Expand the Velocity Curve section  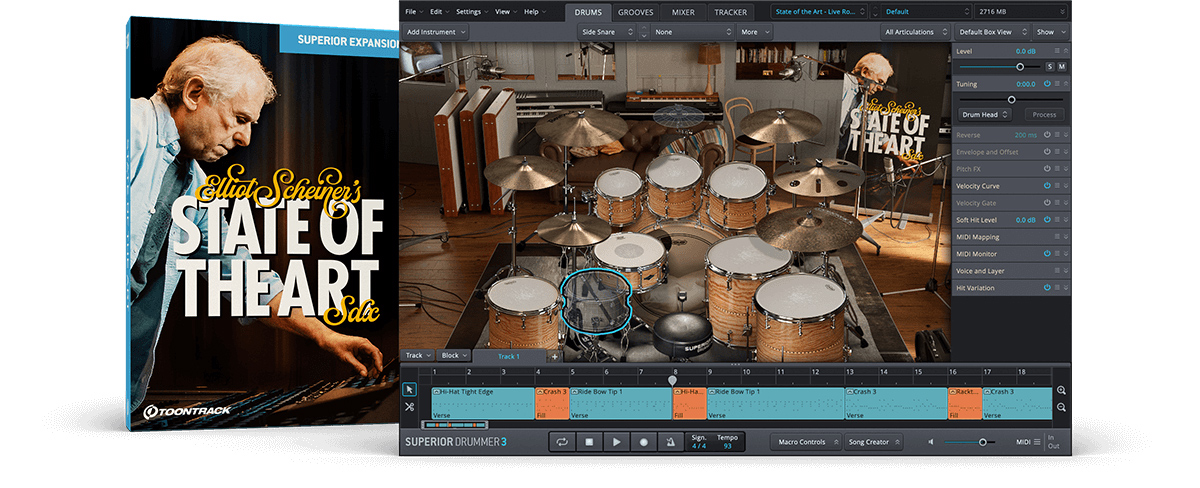tap(1066, 186)
